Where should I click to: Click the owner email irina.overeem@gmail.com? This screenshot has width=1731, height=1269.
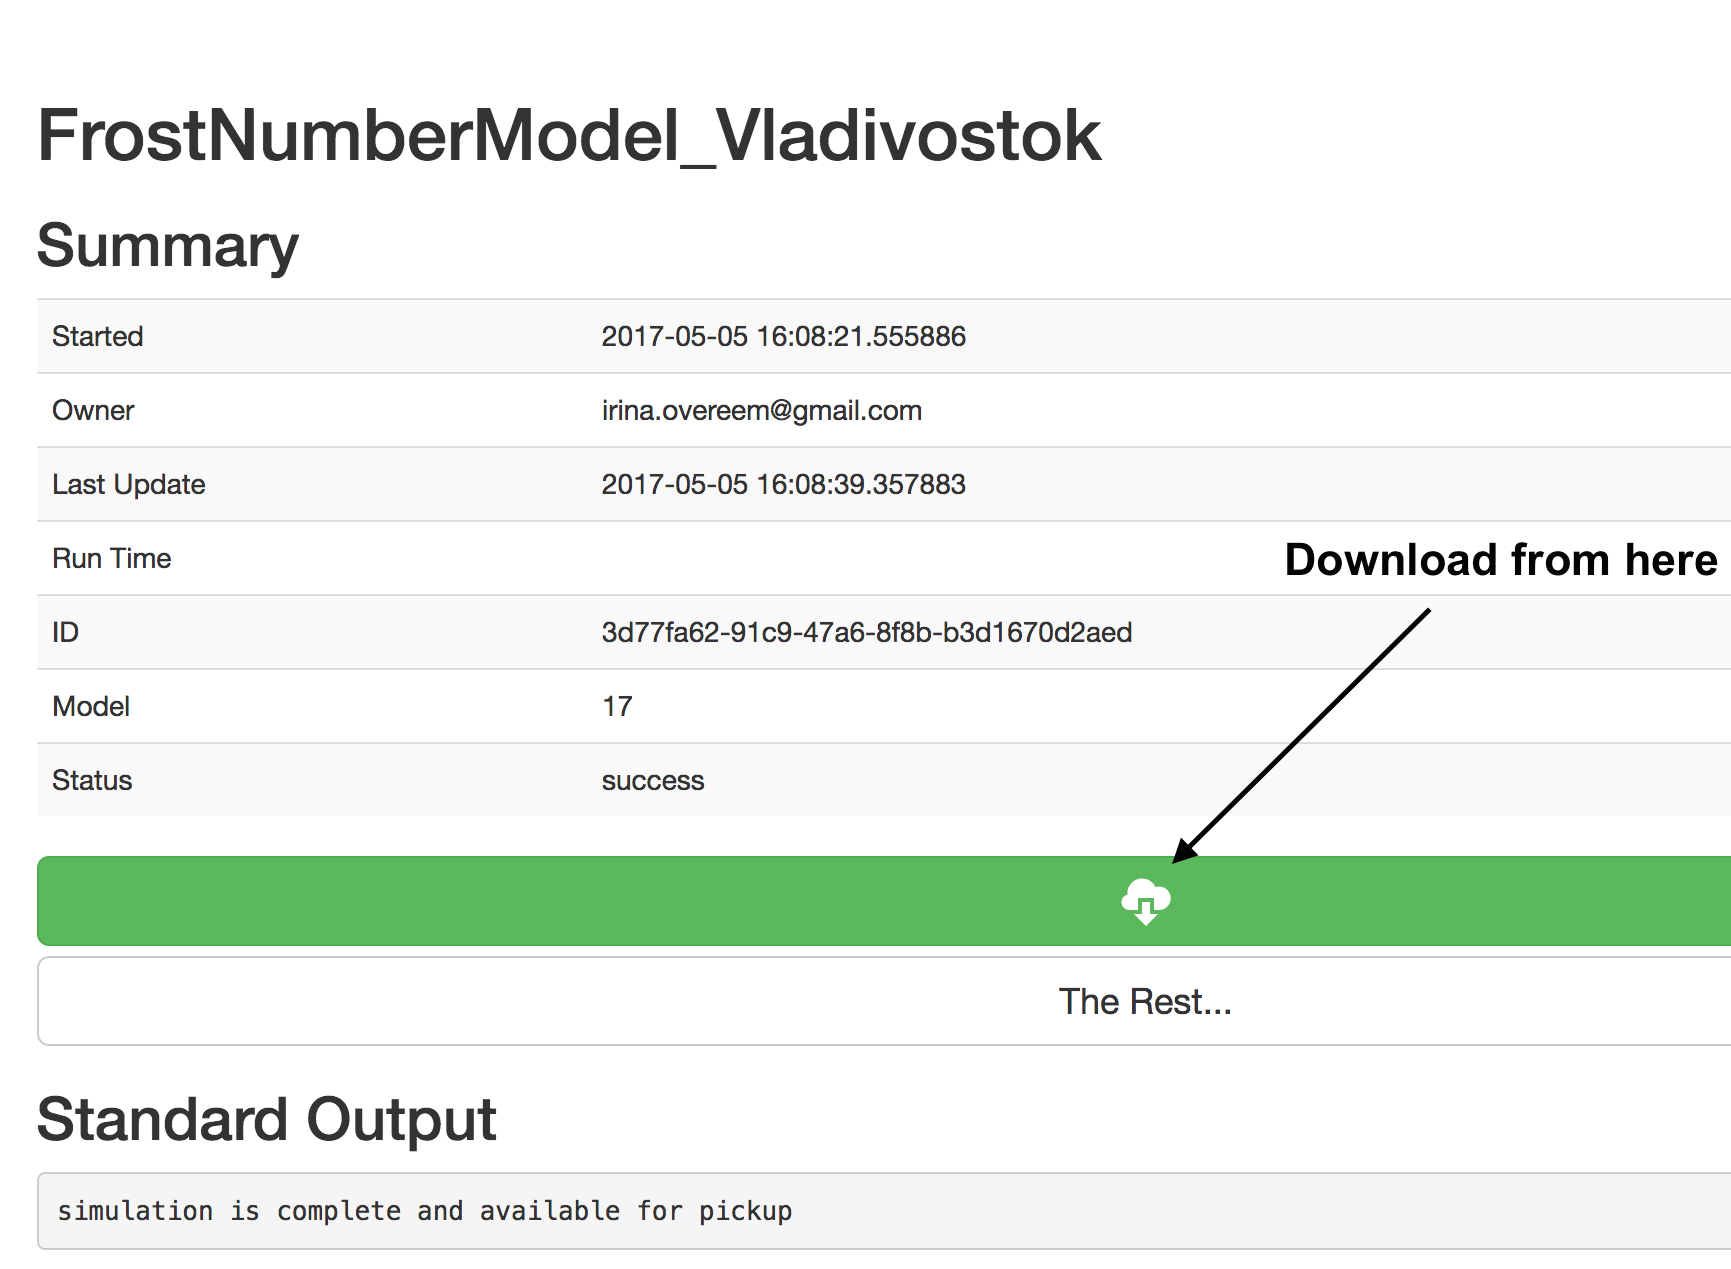761,410
